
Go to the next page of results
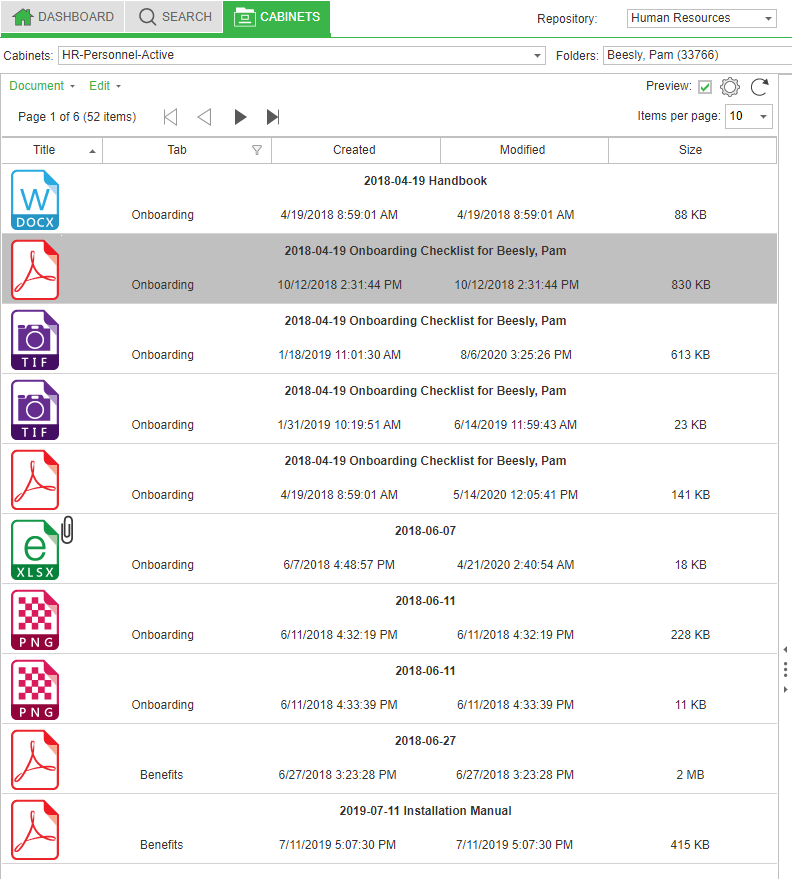[240, 117]
